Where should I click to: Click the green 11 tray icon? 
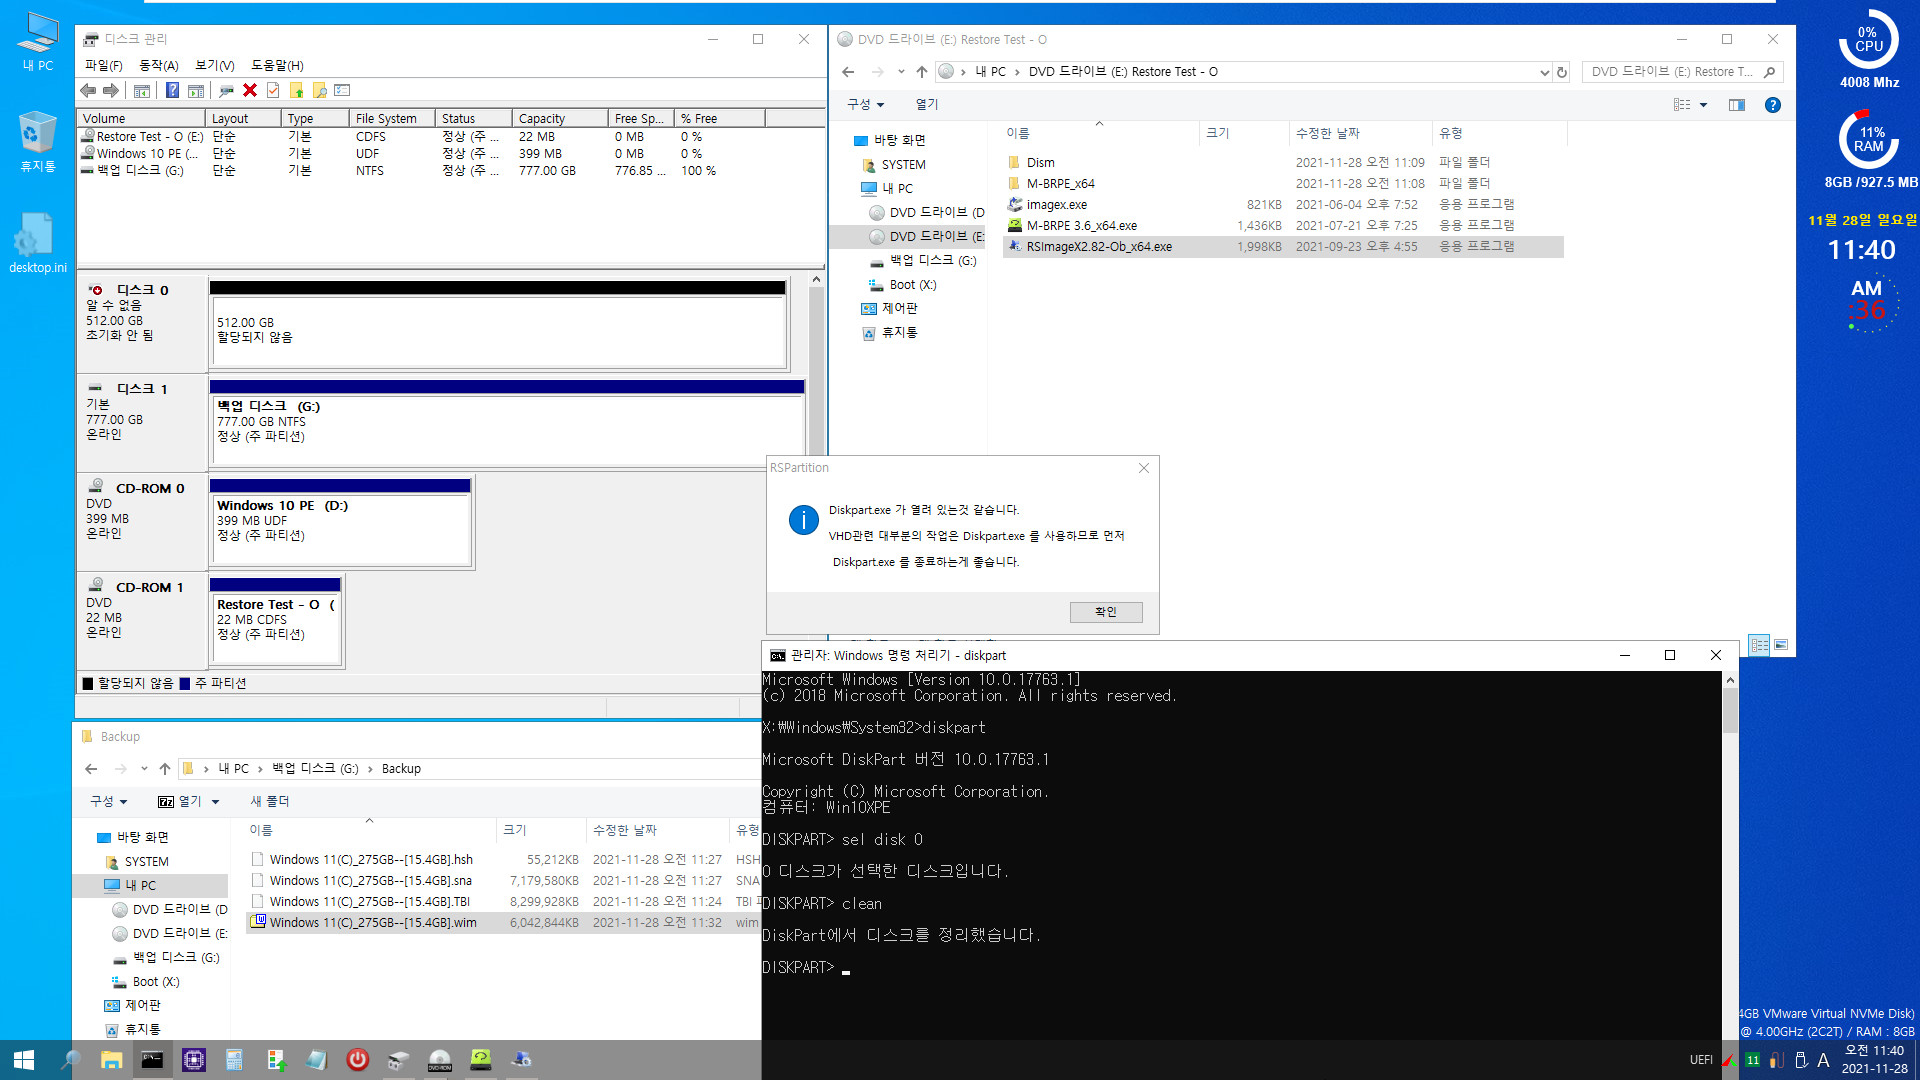pos(1752,1060)
